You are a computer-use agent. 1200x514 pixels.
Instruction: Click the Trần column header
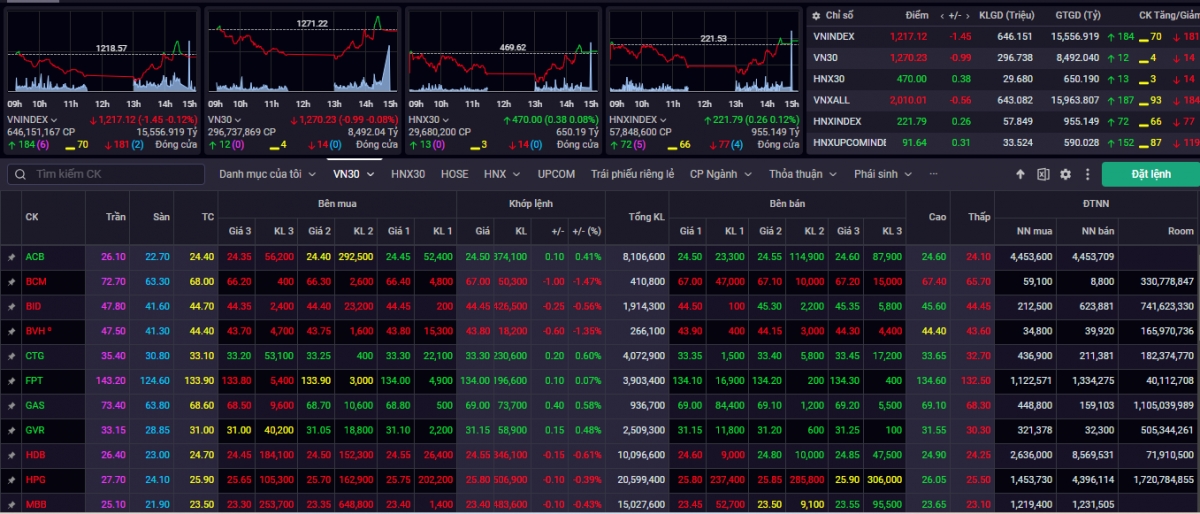tap(116, 216)
